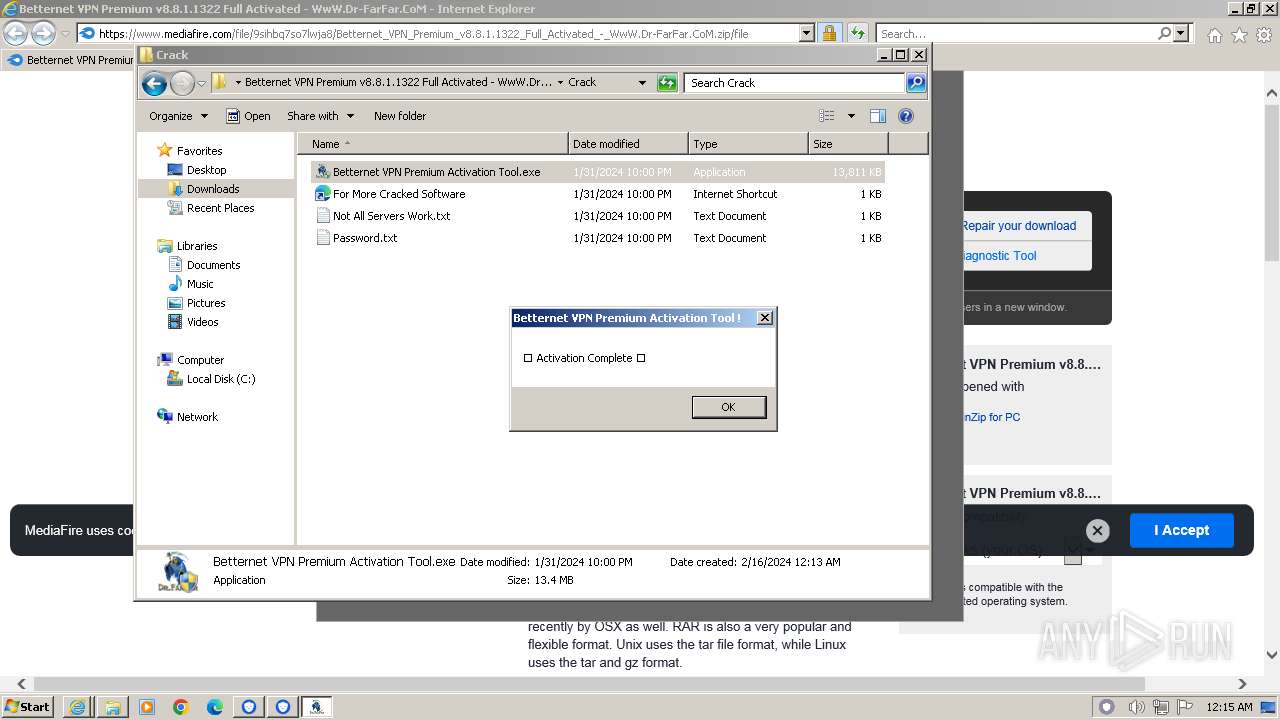Refresh the Crack folder view
Screen dimensions: 1280x720
point(667,83)
